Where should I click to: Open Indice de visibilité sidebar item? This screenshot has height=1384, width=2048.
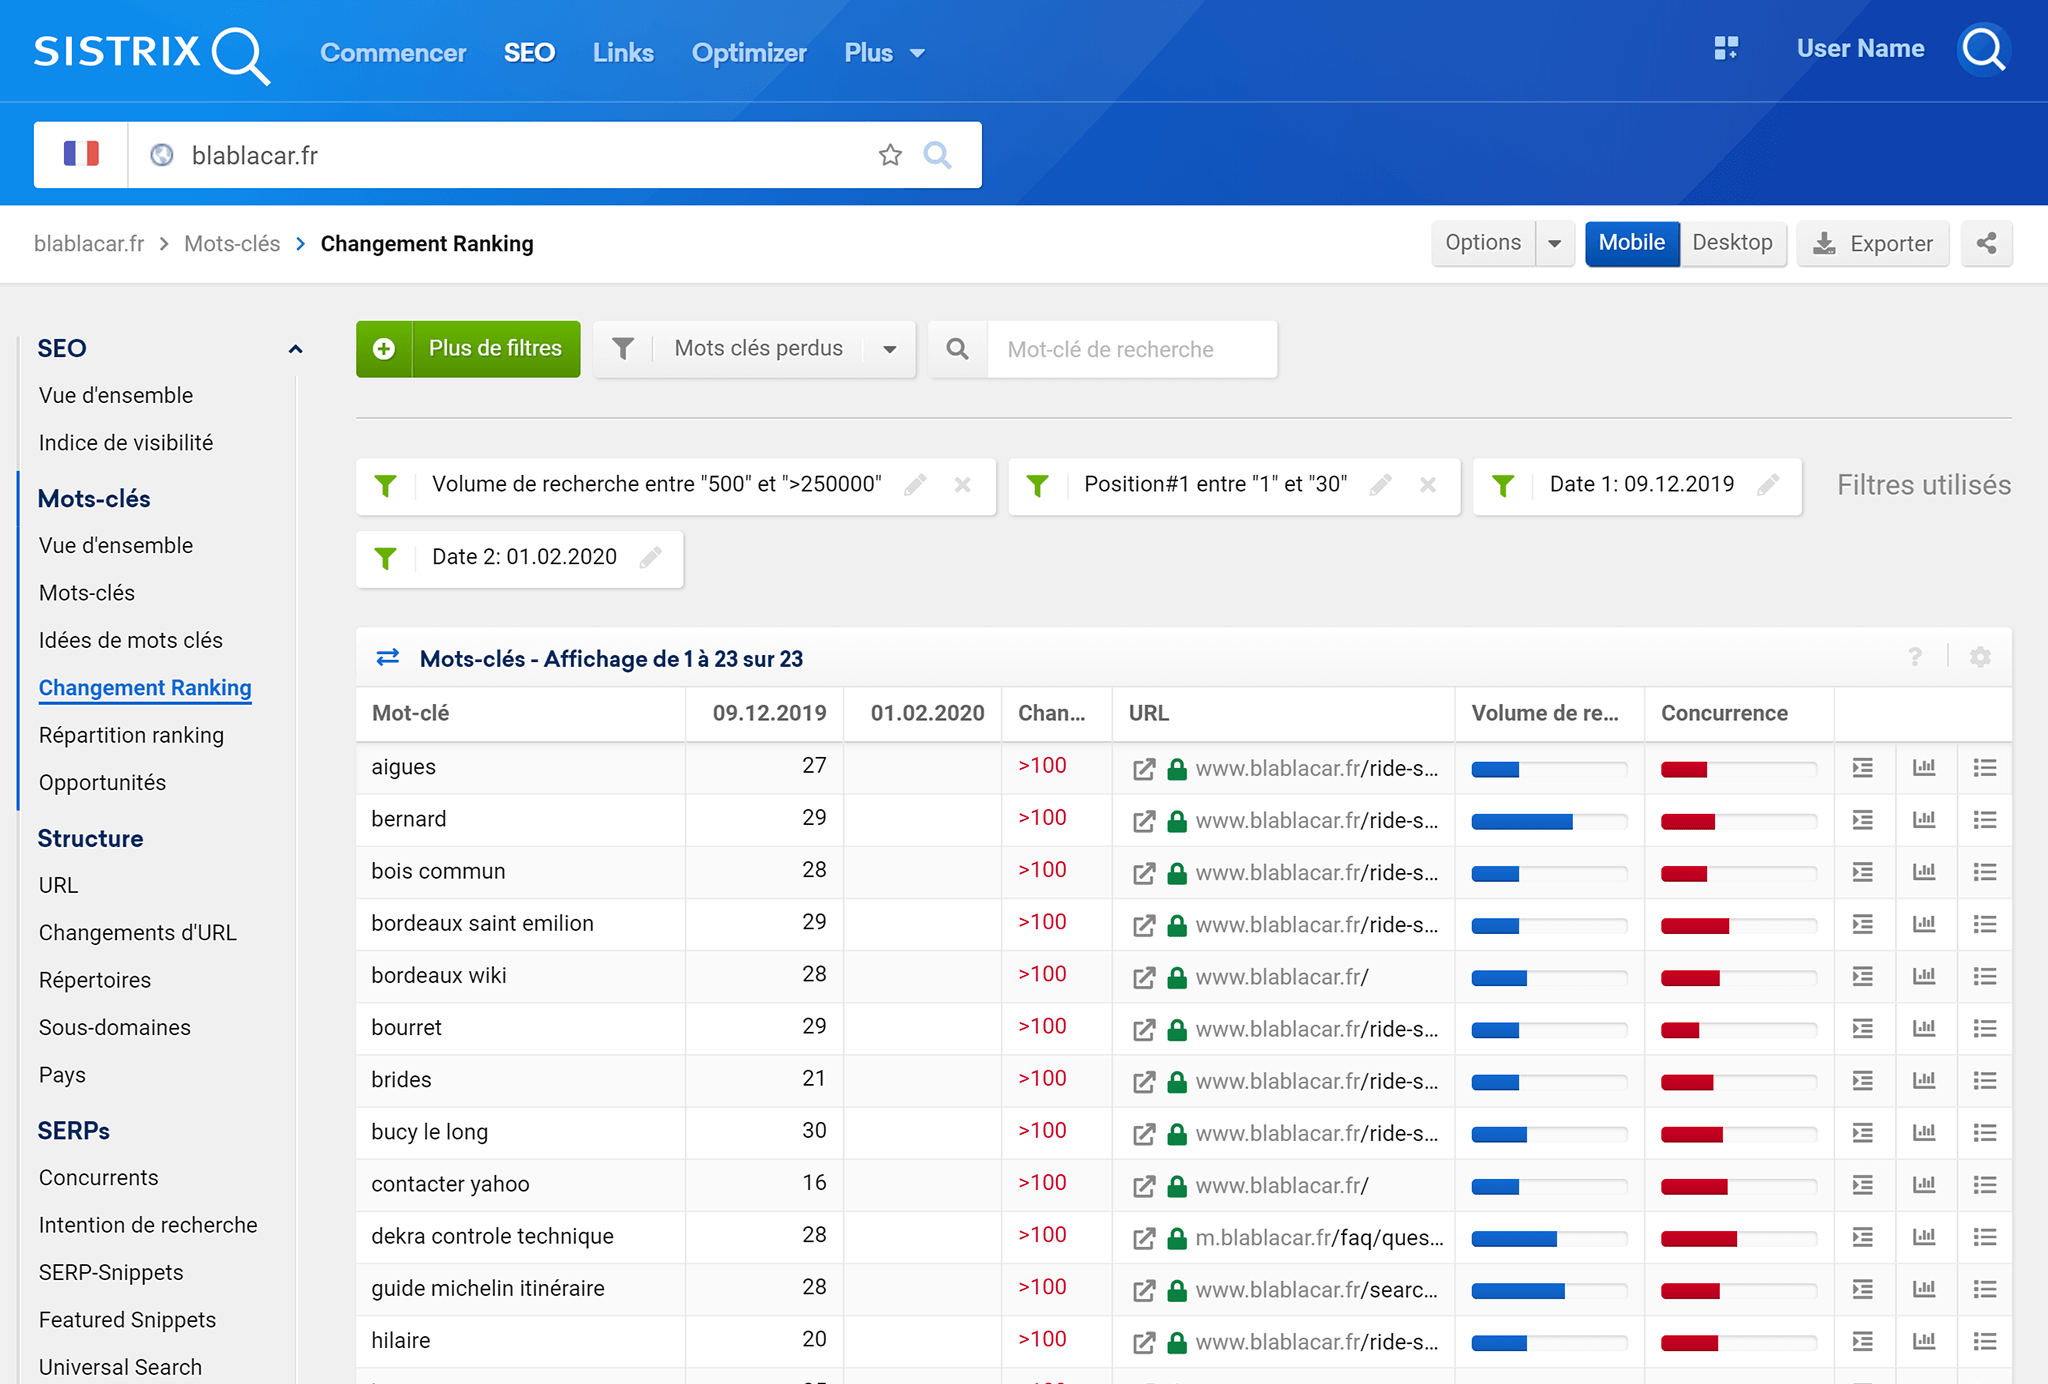(125, 443)
